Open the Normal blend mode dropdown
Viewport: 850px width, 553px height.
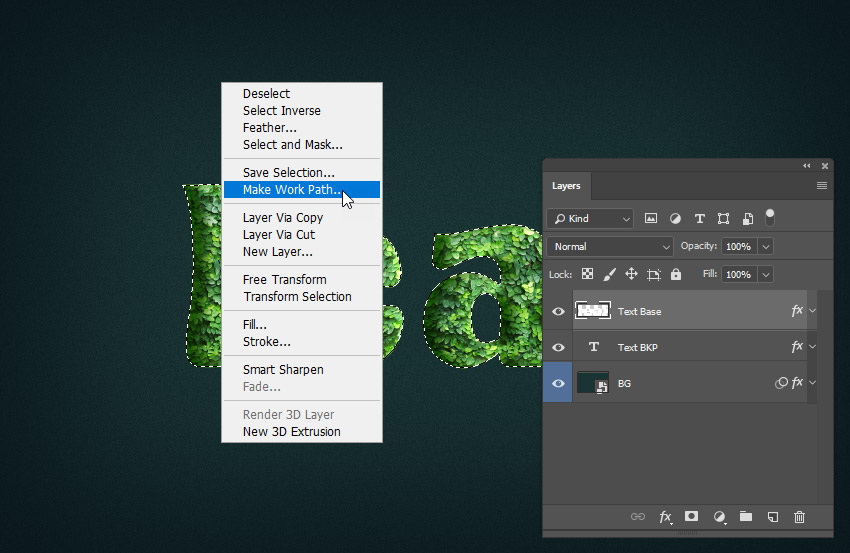(610, 247)
